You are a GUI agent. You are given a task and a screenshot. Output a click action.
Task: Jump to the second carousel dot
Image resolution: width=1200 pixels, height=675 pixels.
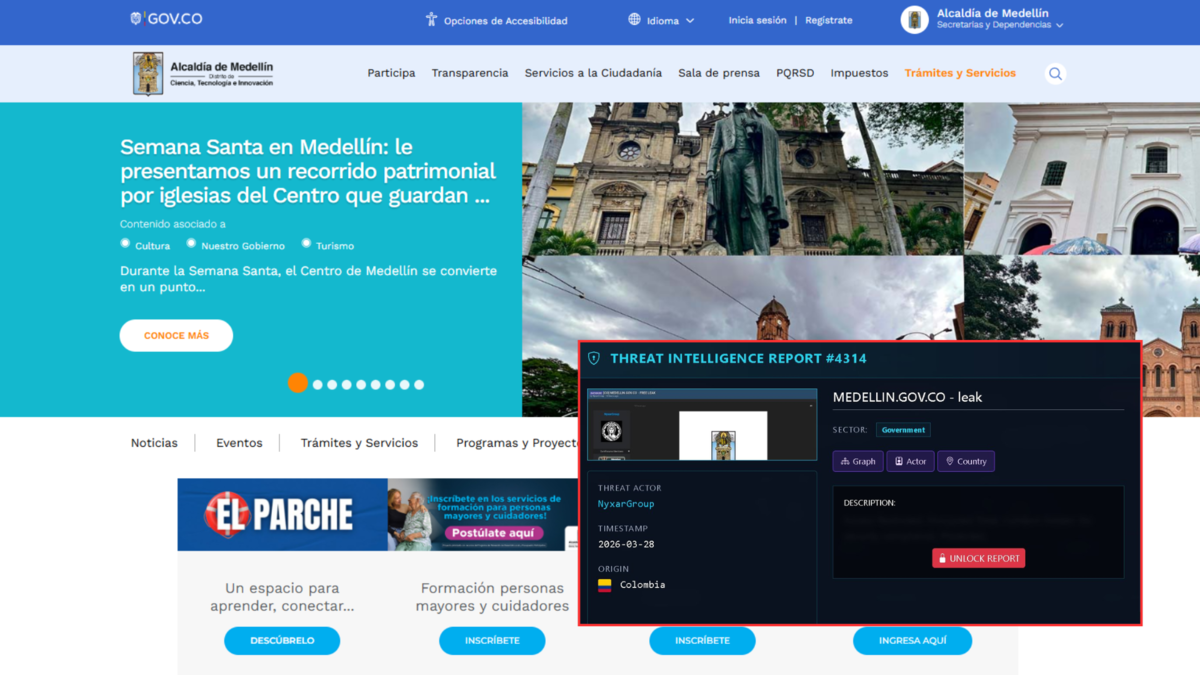click(317, 383)
